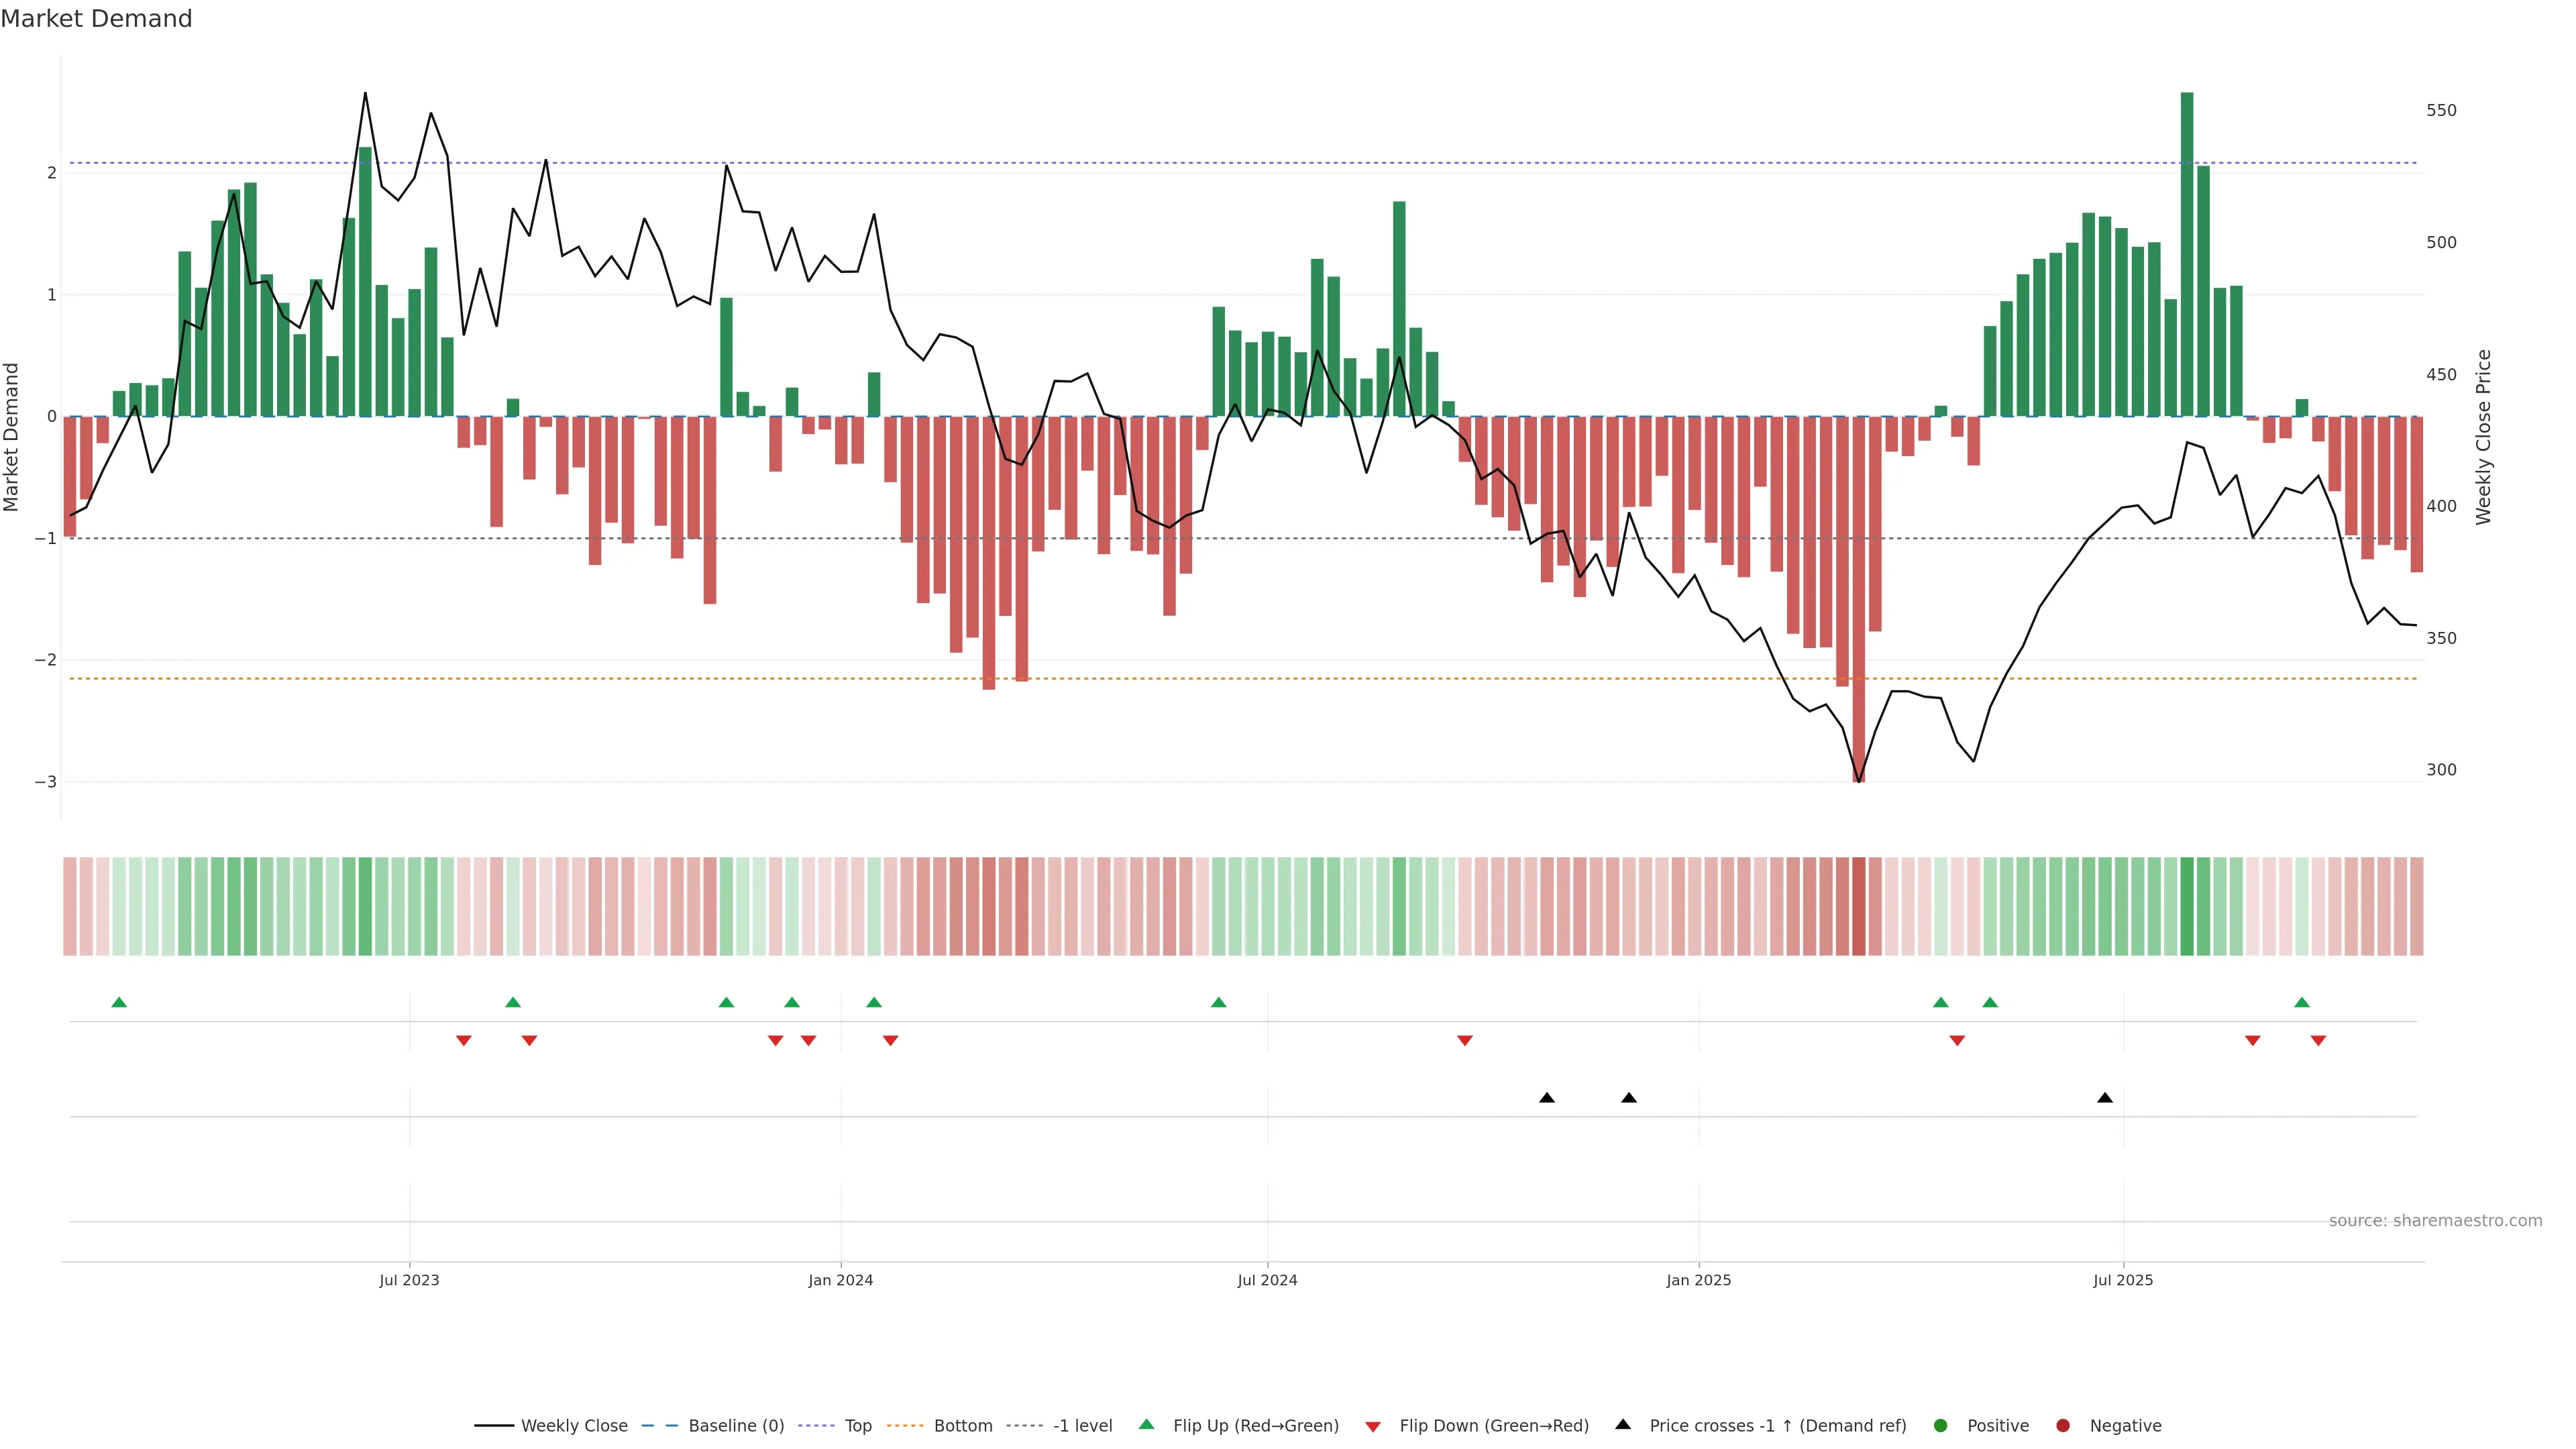Toggle the -1 level legend entry
Image resolution: width=2576 pixels, height=1449 pixels.
[1082, 1425]
